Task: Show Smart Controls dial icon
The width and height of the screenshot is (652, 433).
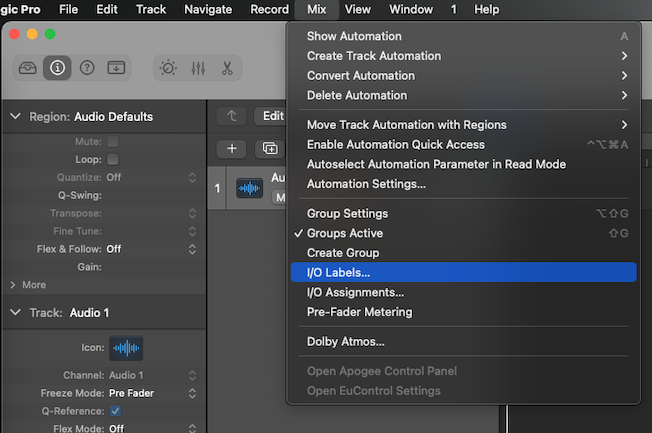Action: pyautogui.click(x=170, y=68)
